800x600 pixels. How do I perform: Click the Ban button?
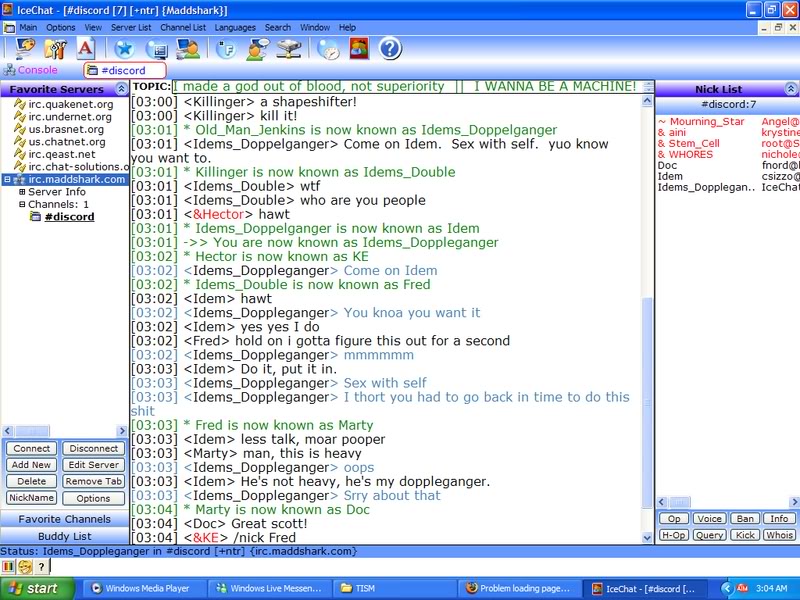click(745, 518)
